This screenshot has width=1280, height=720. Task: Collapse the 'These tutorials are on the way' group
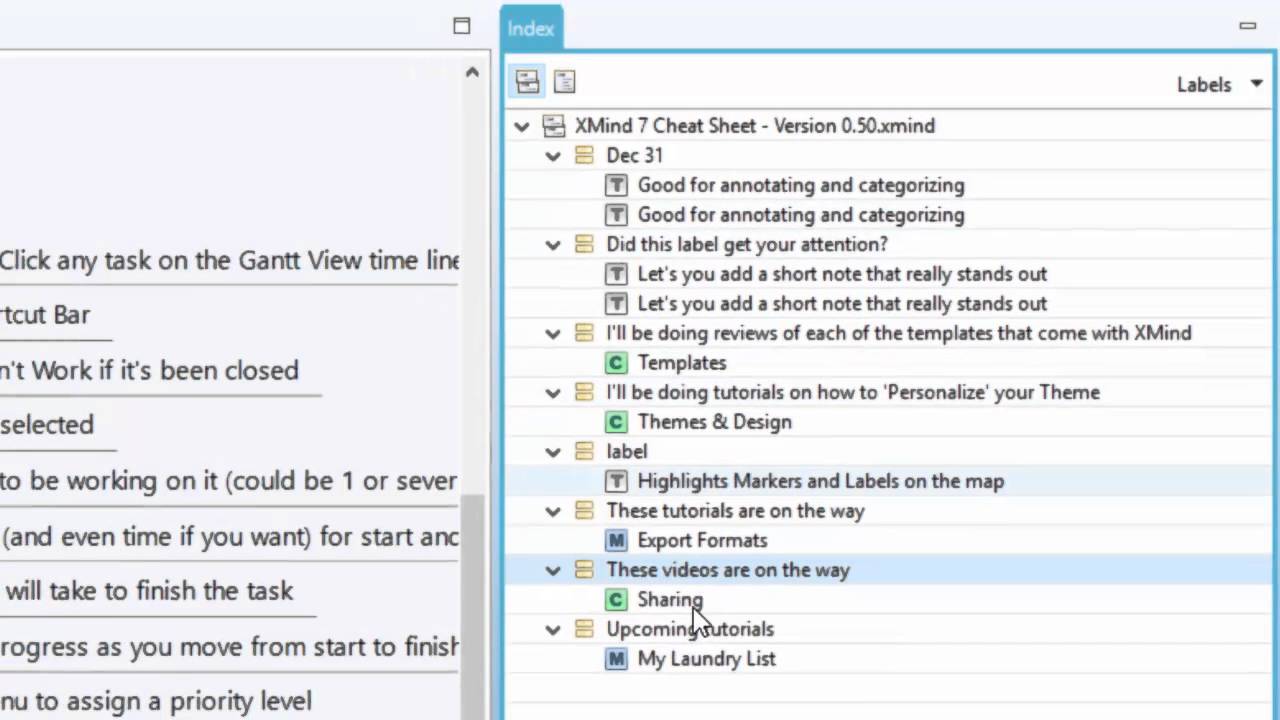pos(553,511)
